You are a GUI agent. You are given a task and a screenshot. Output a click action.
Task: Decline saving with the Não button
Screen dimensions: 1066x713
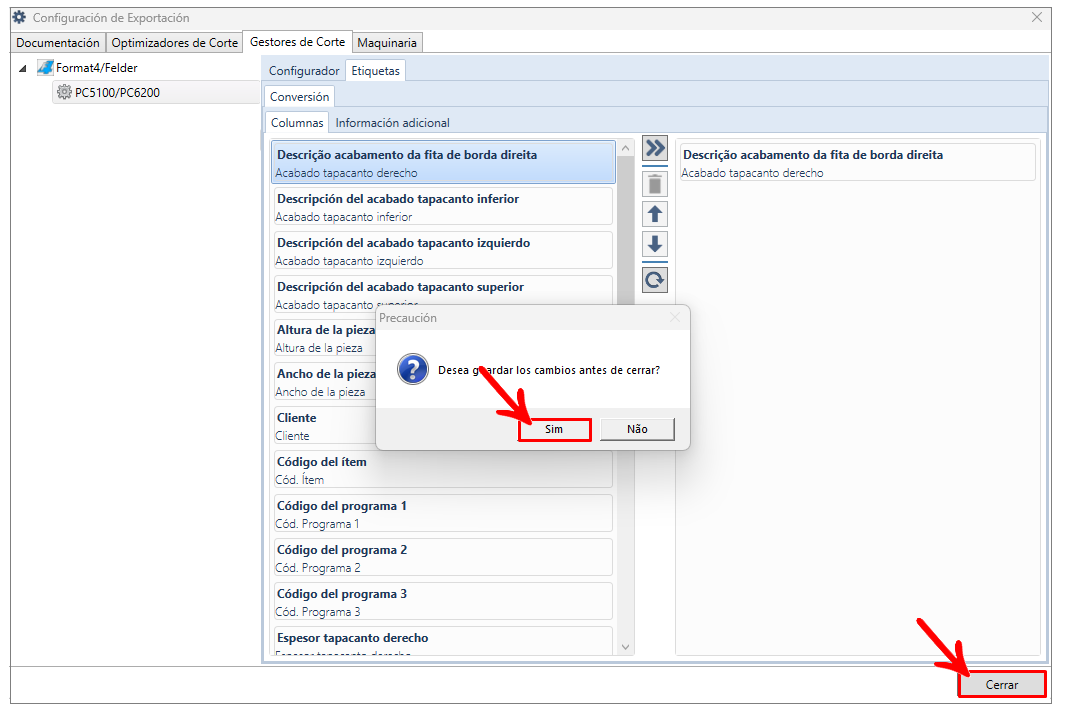pyautogui.click(x=637, y=429)
